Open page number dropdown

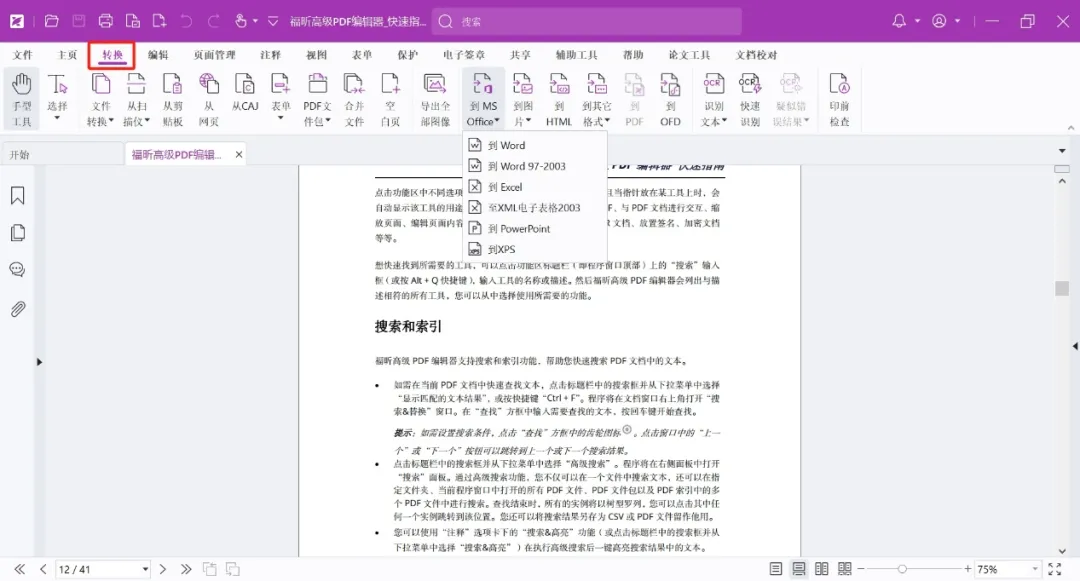(x=145, y=569)
